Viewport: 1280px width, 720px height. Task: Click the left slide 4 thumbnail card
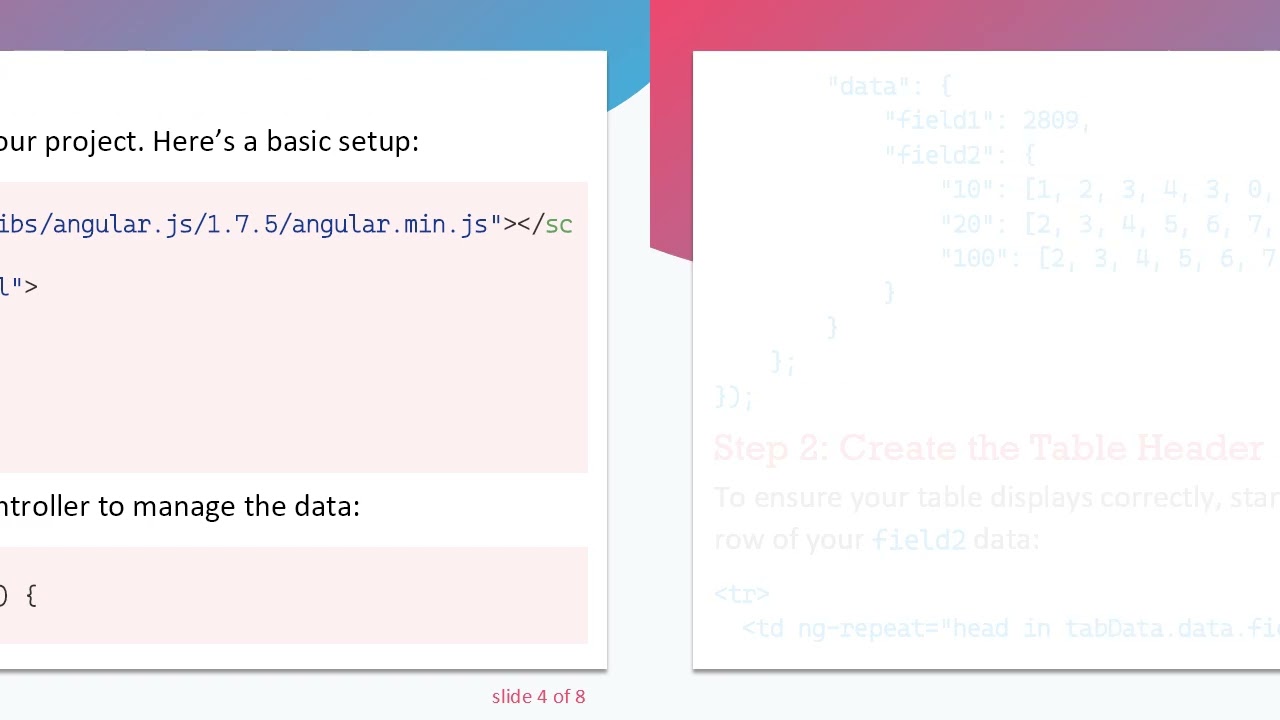303,360
